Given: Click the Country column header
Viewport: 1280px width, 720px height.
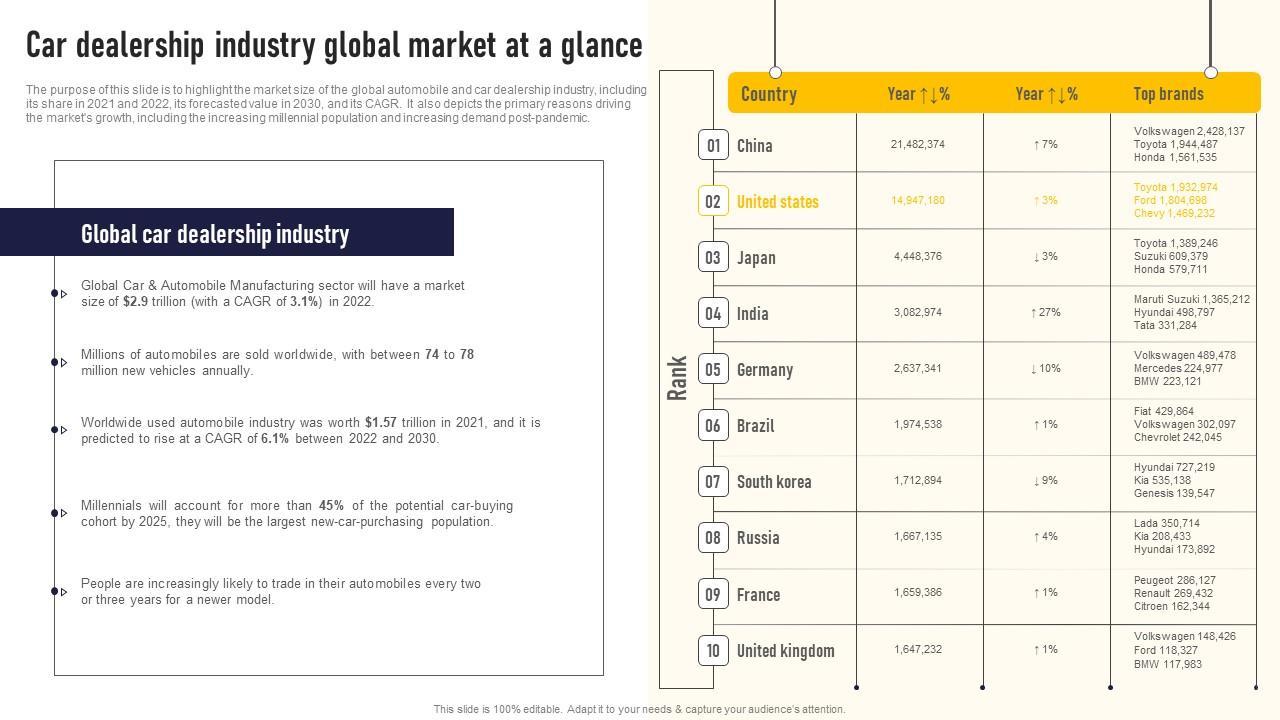Looking at the screenshot, I should (x=768, y=94).
